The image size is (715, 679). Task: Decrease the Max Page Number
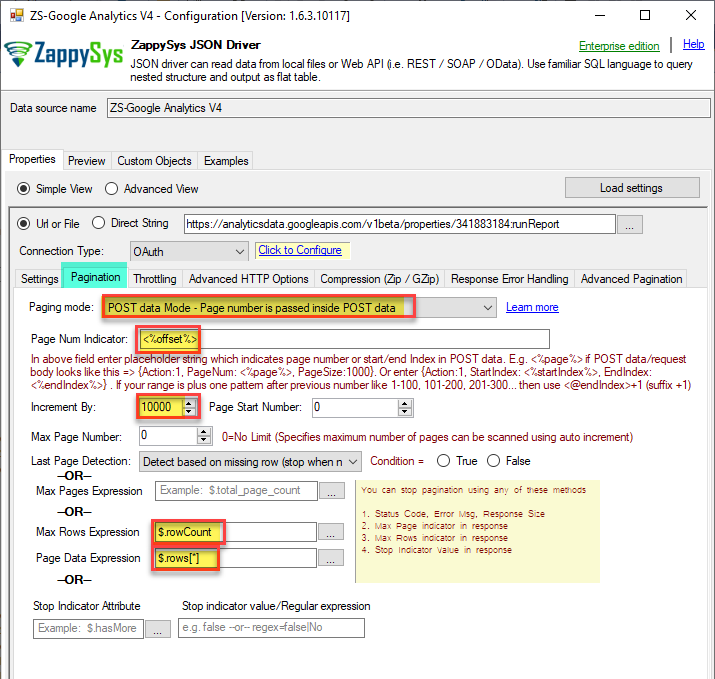tap(204, 440)
